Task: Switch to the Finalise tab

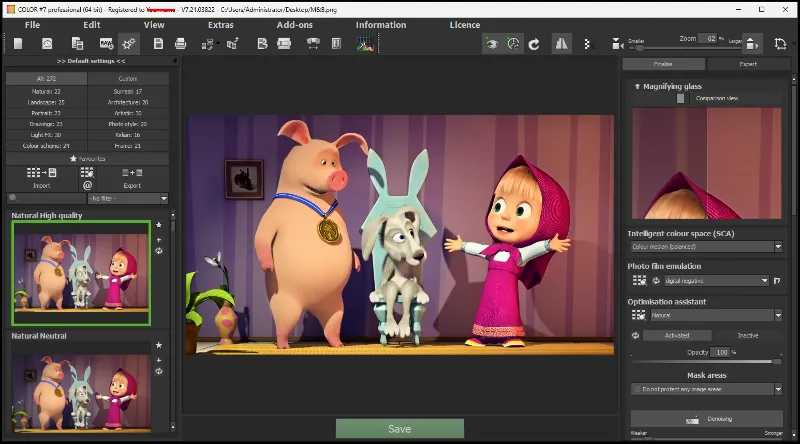Action: tap(663, 64)
